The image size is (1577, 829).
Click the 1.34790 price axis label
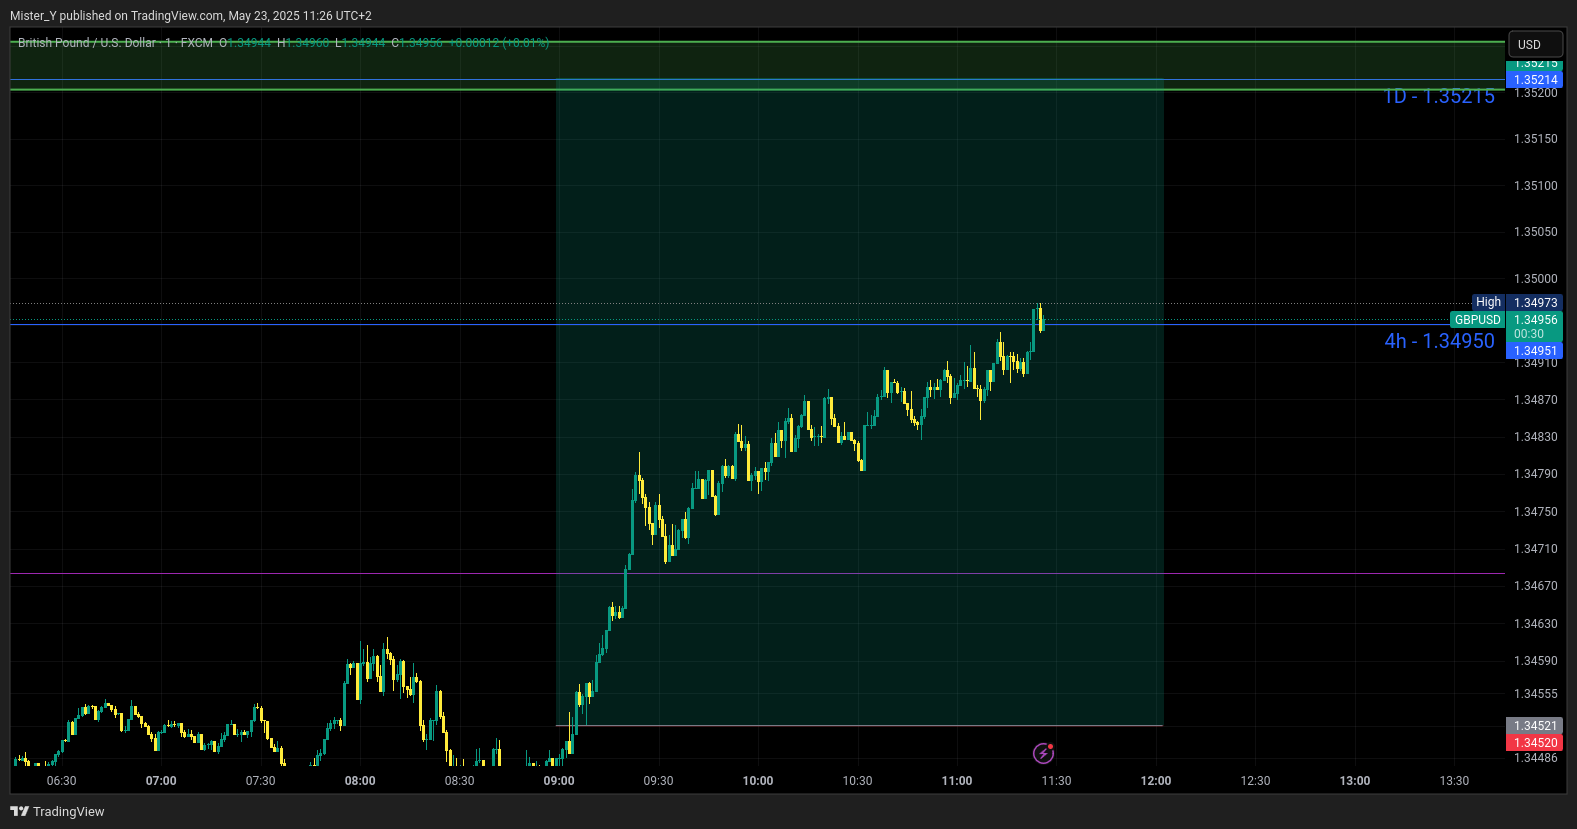click(x=1535, y=474)
